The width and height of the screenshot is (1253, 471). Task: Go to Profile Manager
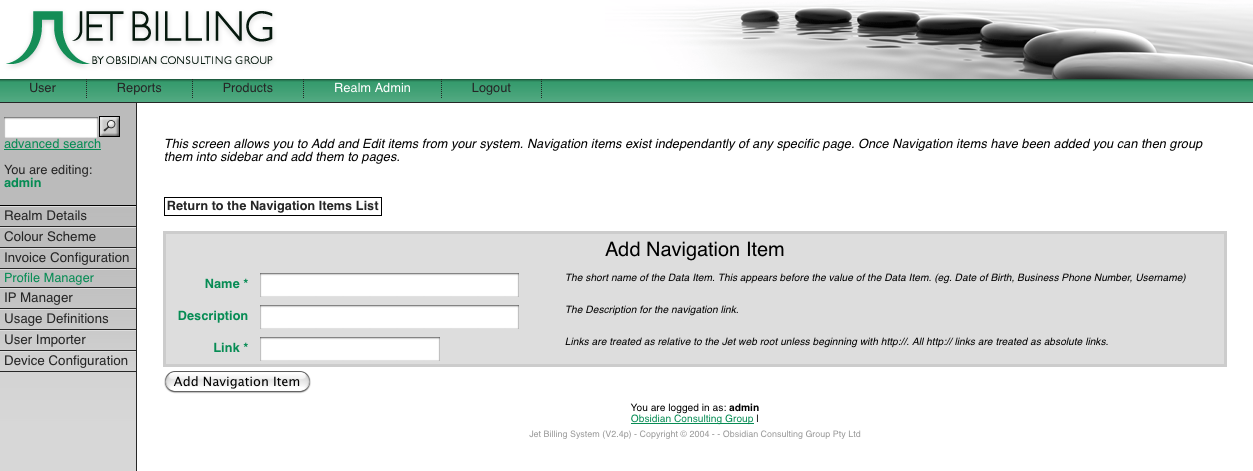pos(49,278)
